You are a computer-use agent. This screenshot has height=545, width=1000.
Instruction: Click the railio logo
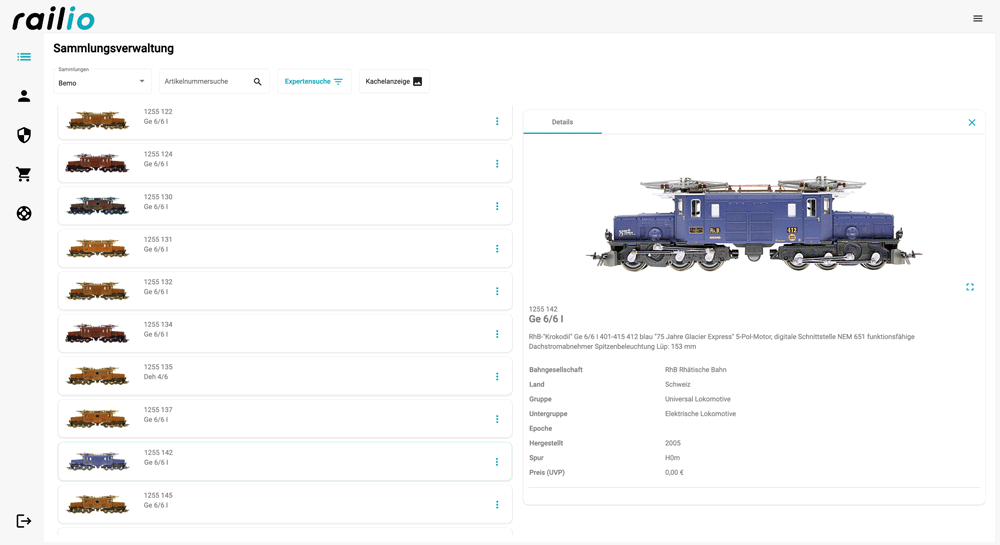click(x=54, y=19)
